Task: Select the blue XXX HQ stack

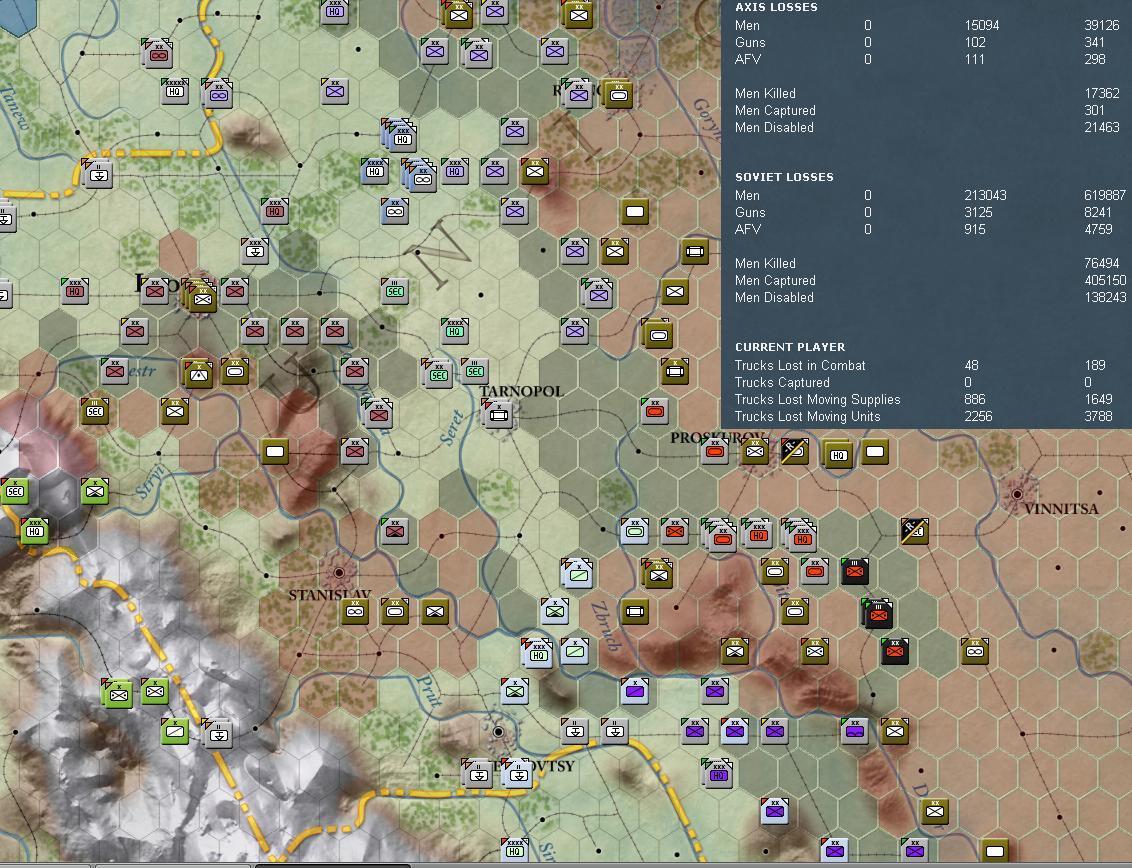Action: point(399,134)
